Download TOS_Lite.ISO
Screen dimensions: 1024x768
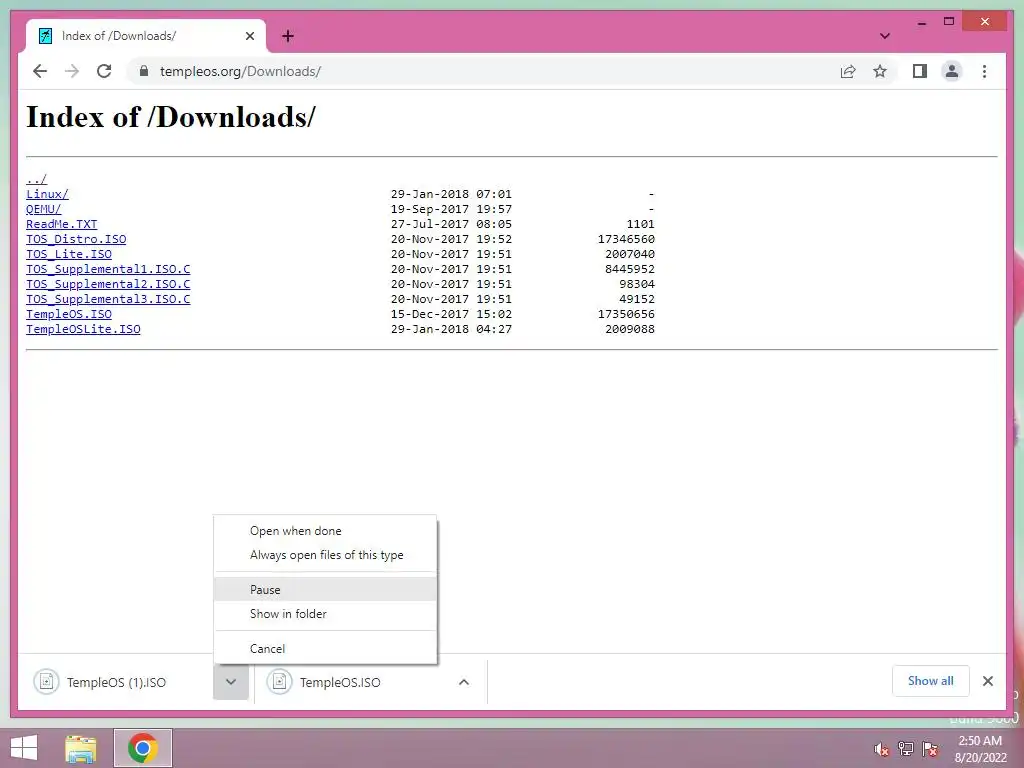(69, 254)
